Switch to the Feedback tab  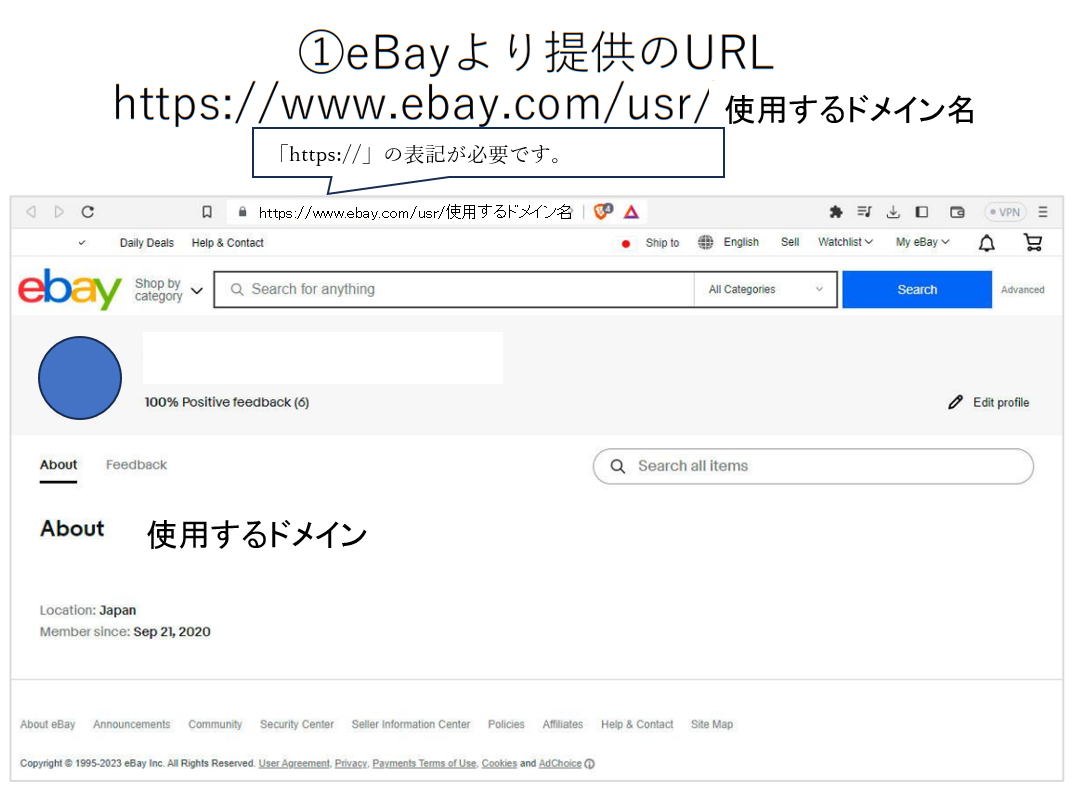136,465
